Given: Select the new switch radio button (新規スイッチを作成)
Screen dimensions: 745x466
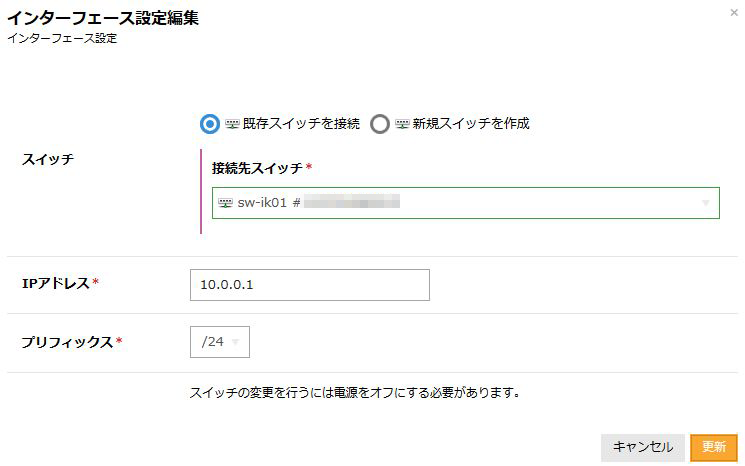Looking at the screenshot, I should [380, 124].
